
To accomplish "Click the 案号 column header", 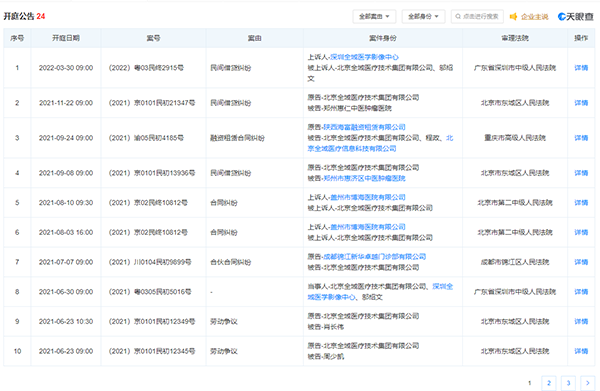I will [153, 38].
